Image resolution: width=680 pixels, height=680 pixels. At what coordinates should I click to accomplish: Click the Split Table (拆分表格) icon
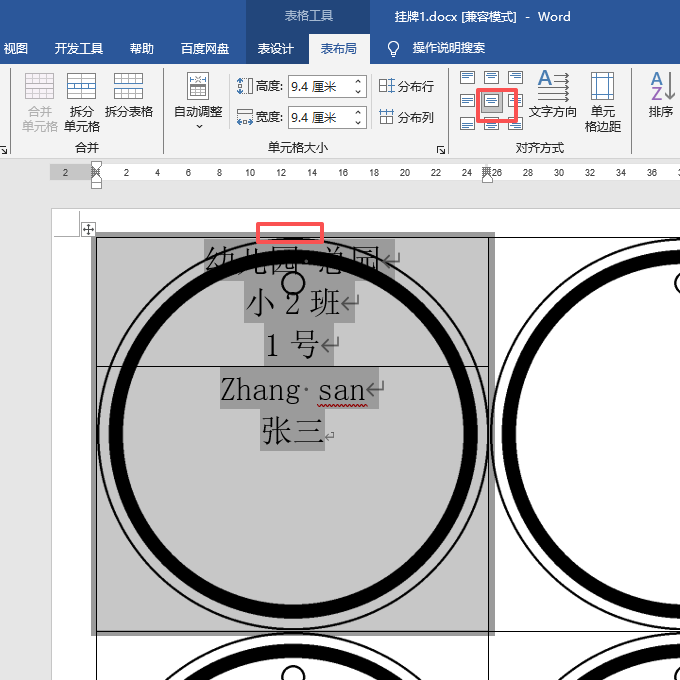(x=128, y=86)
